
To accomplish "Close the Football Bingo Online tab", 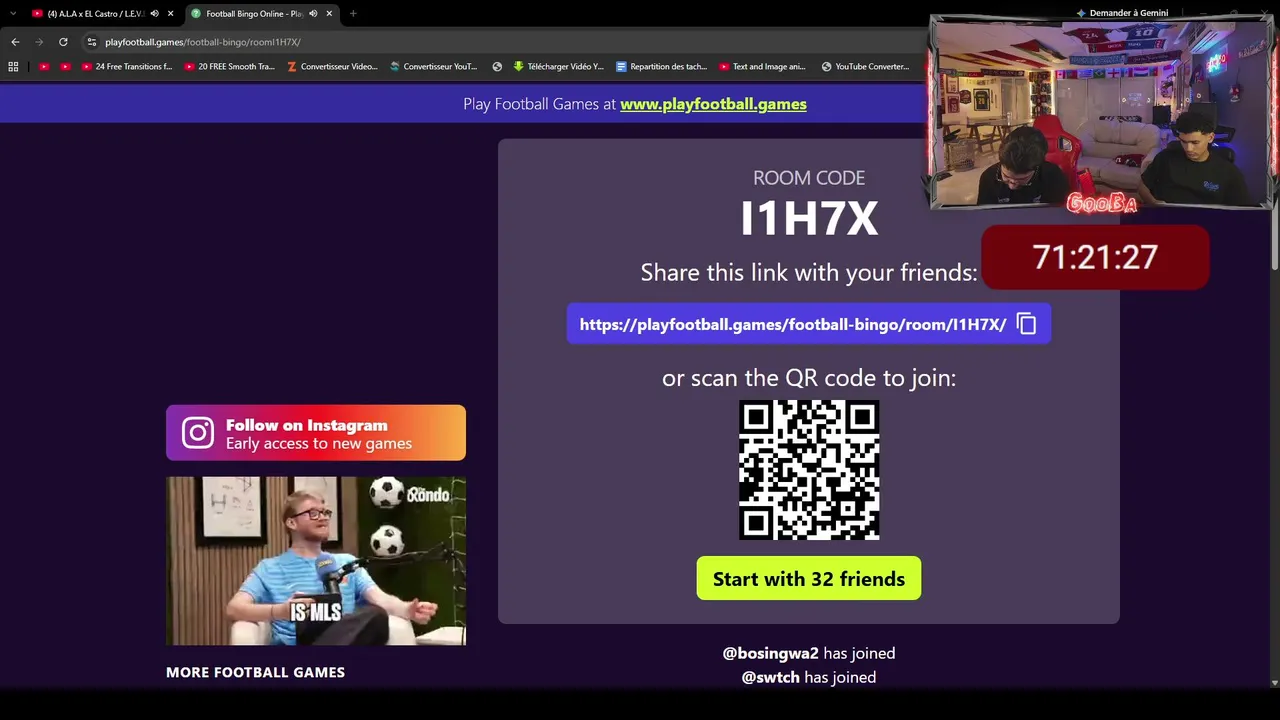I will pyautogui.click(x=329, y=14).
